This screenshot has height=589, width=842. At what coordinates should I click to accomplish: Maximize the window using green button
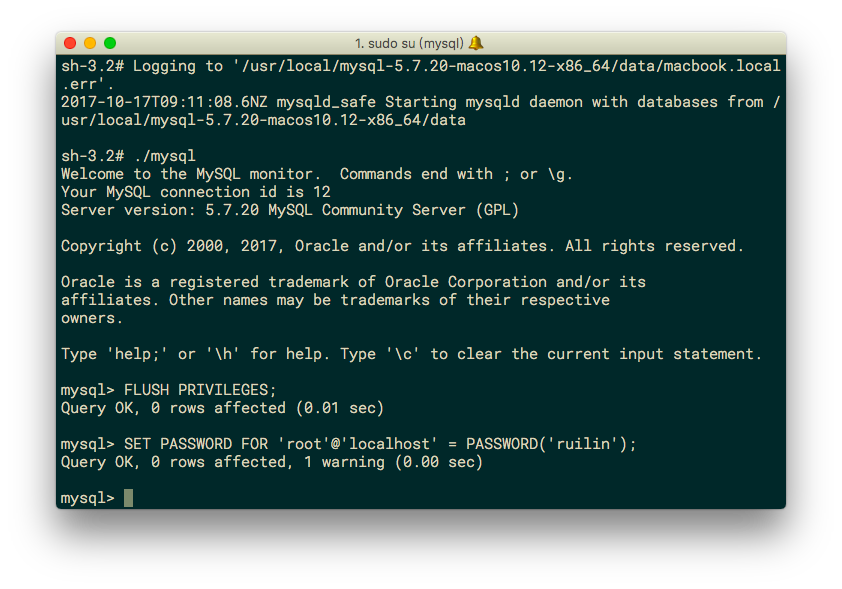pos(110,43)
